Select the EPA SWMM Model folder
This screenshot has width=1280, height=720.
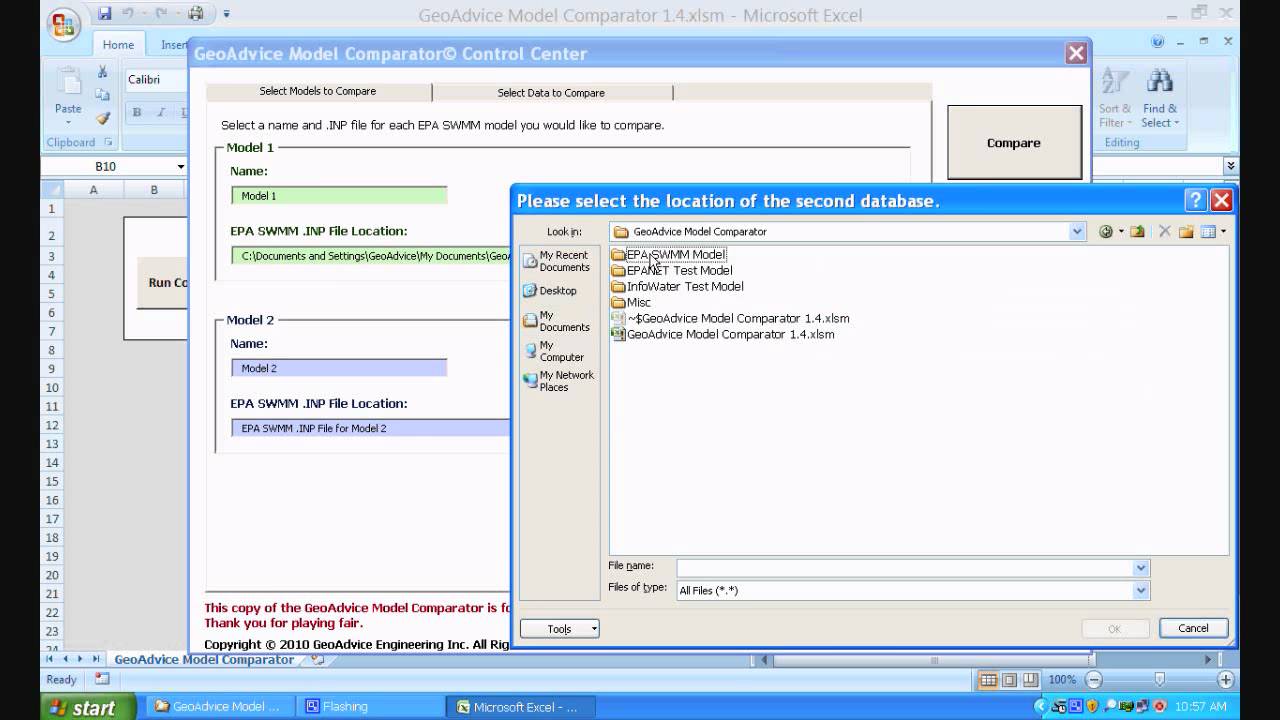[669, 254]
